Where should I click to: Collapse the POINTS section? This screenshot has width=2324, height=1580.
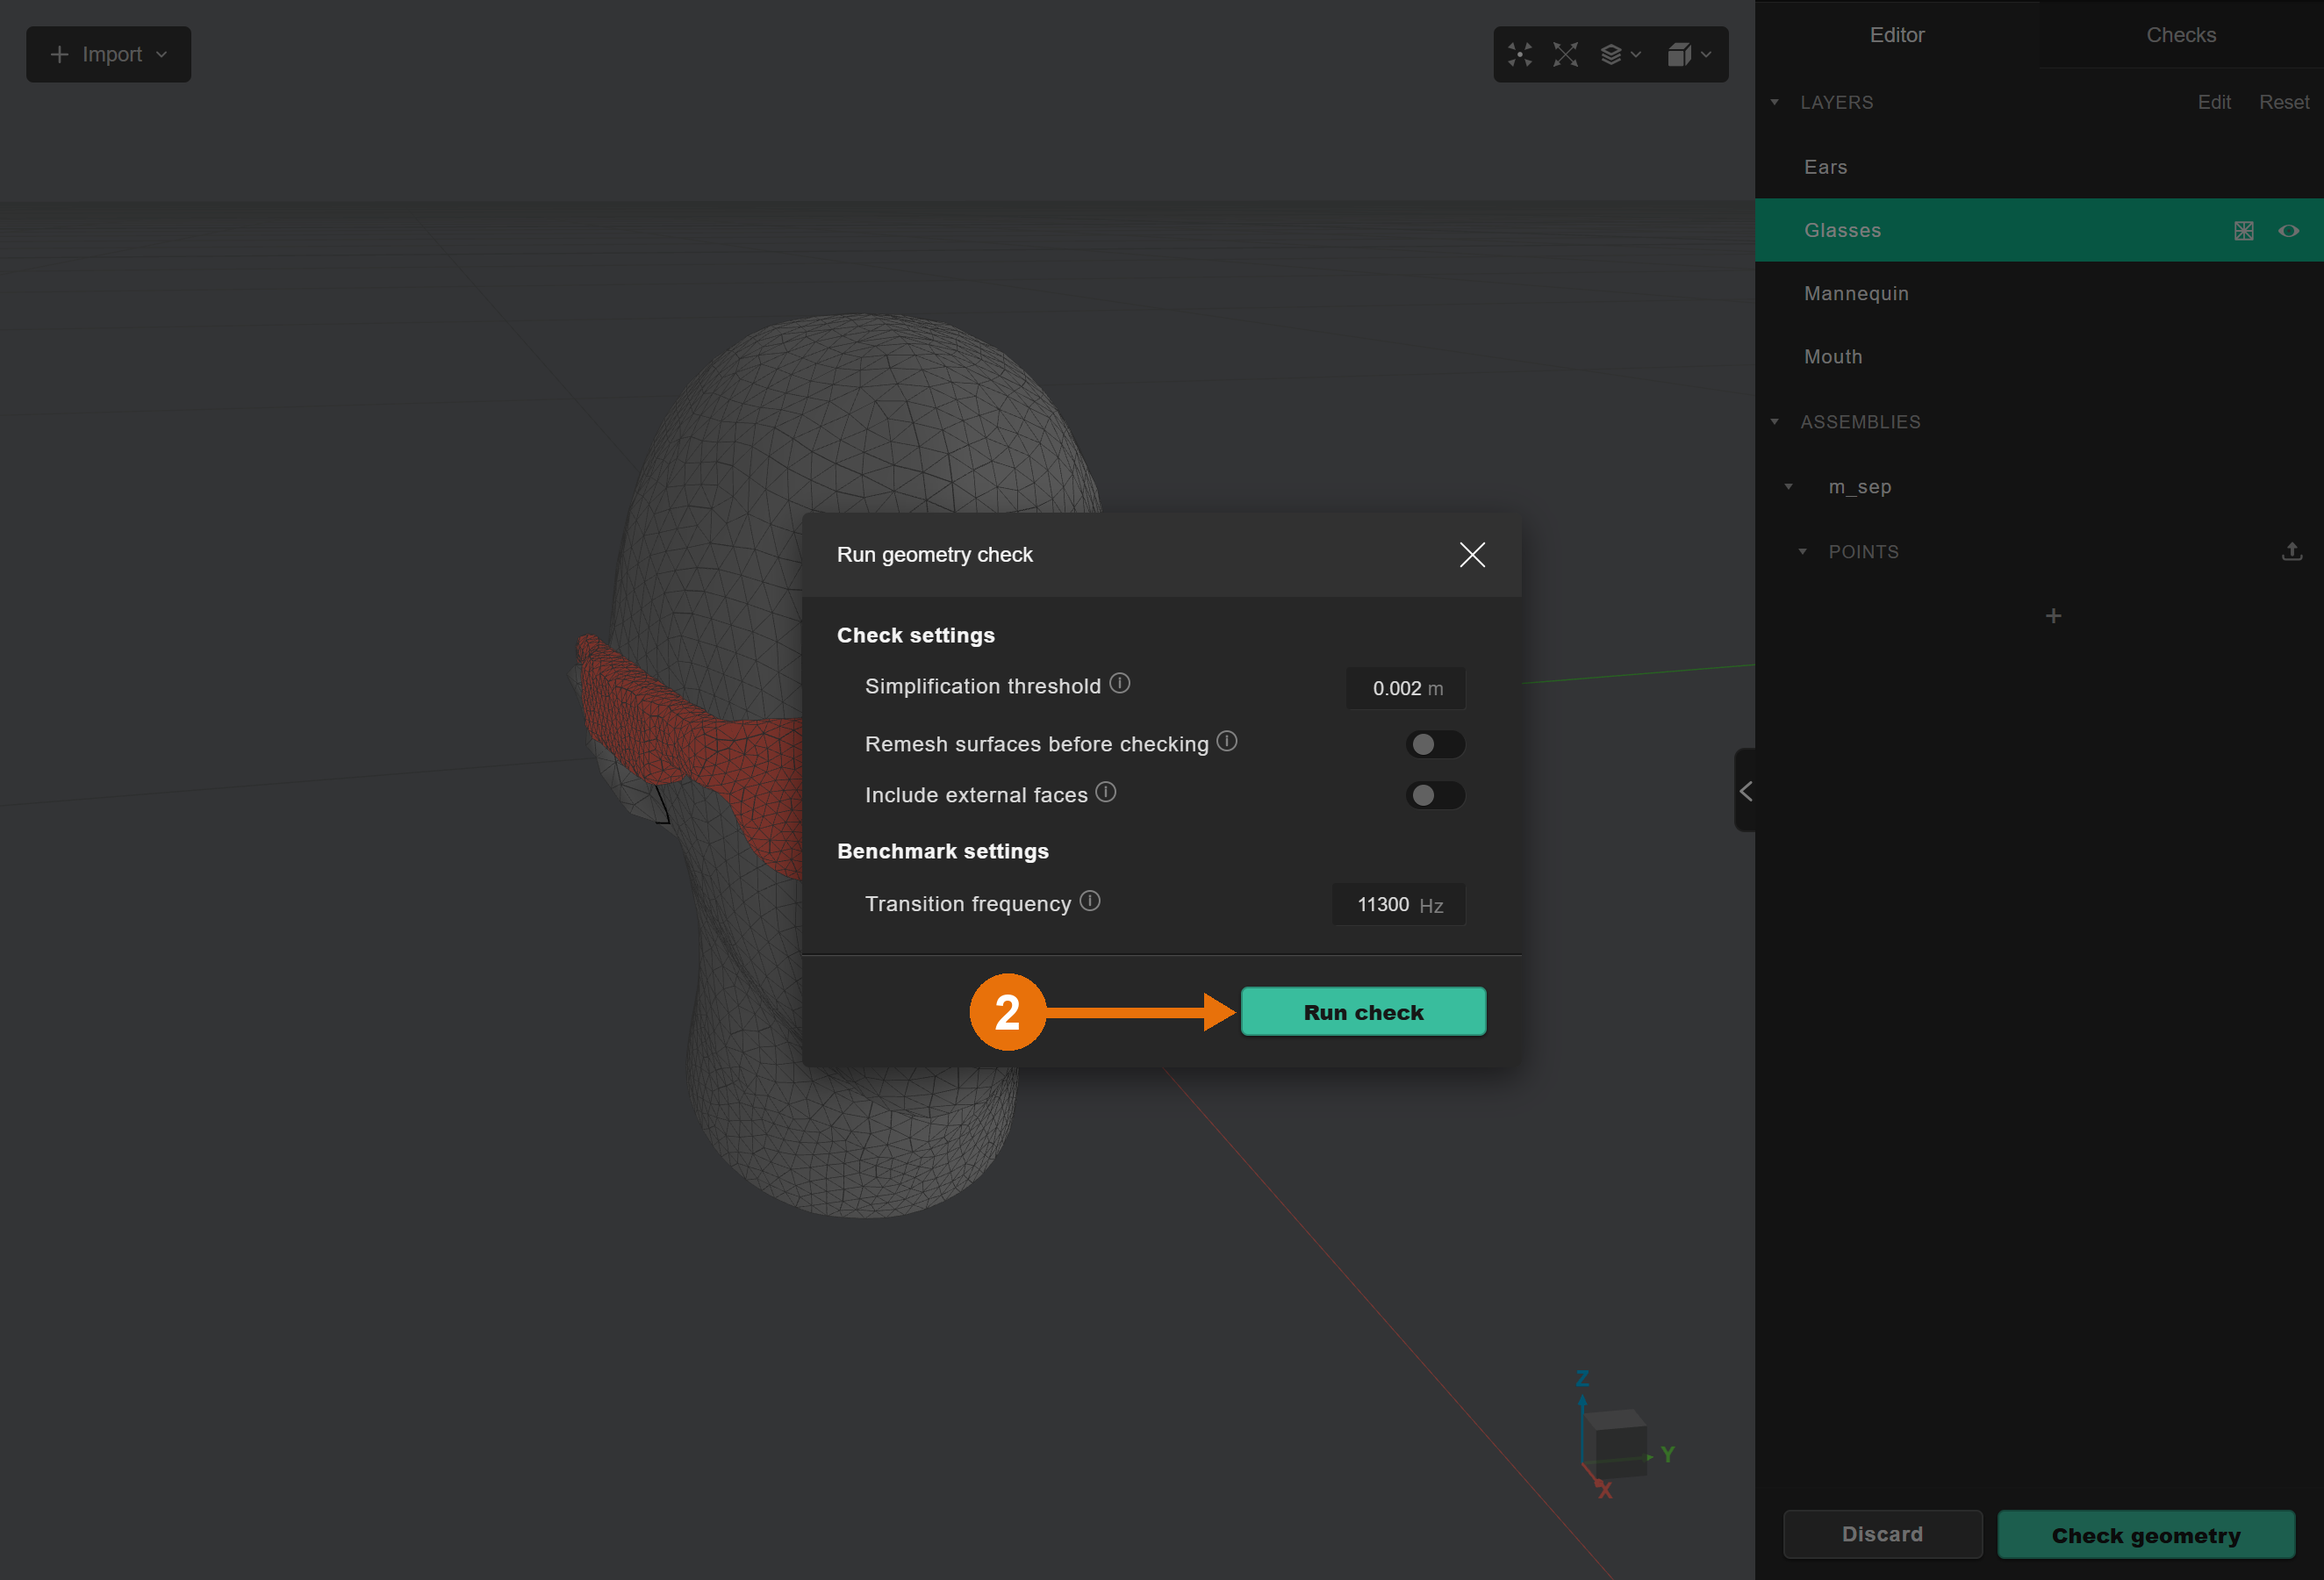click(x=1802, y=552)
